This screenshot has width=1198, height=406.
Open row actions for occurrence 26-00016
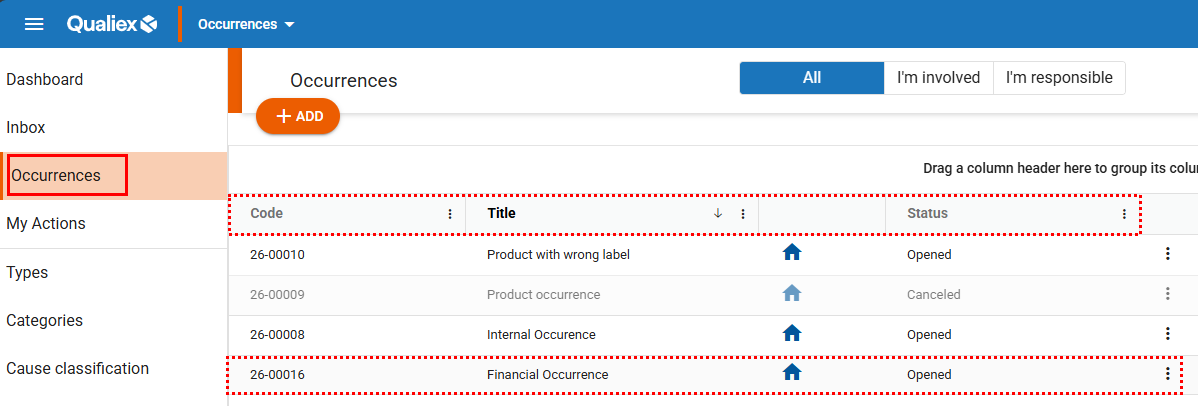1167,374
